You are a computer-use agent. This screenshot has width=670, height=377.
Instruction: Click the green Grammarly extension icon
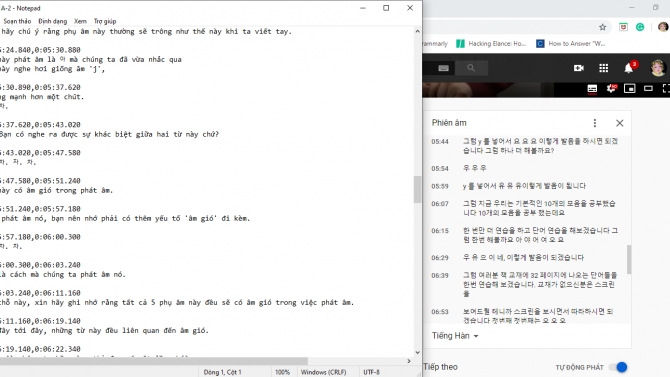coord(640,27)
